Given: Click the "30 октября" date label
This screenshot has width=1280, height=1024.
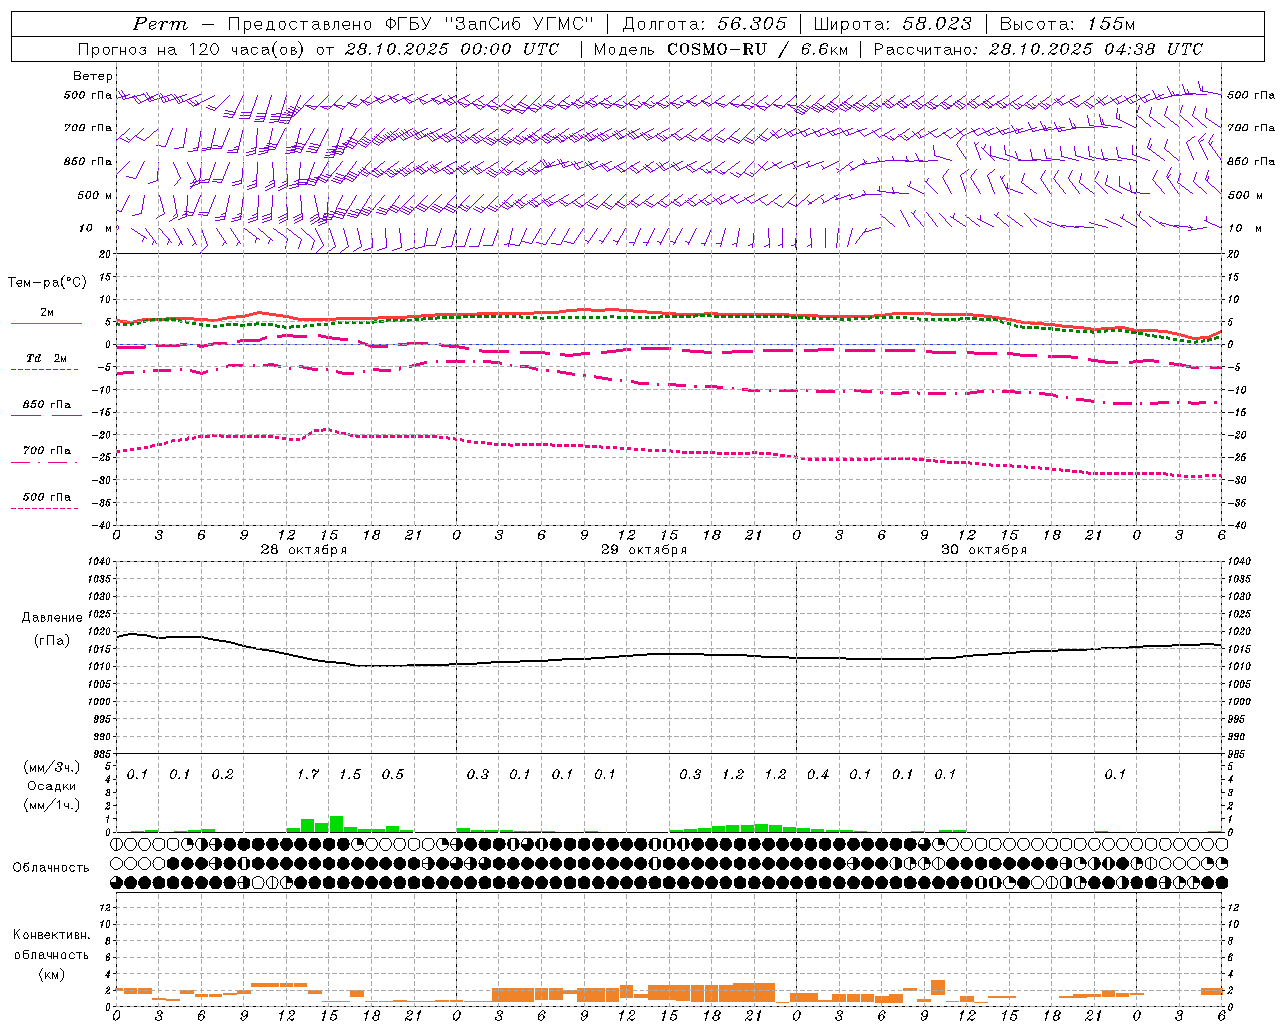Looking at the screenshot, I should pyautogui.click(x=983, y=550).
